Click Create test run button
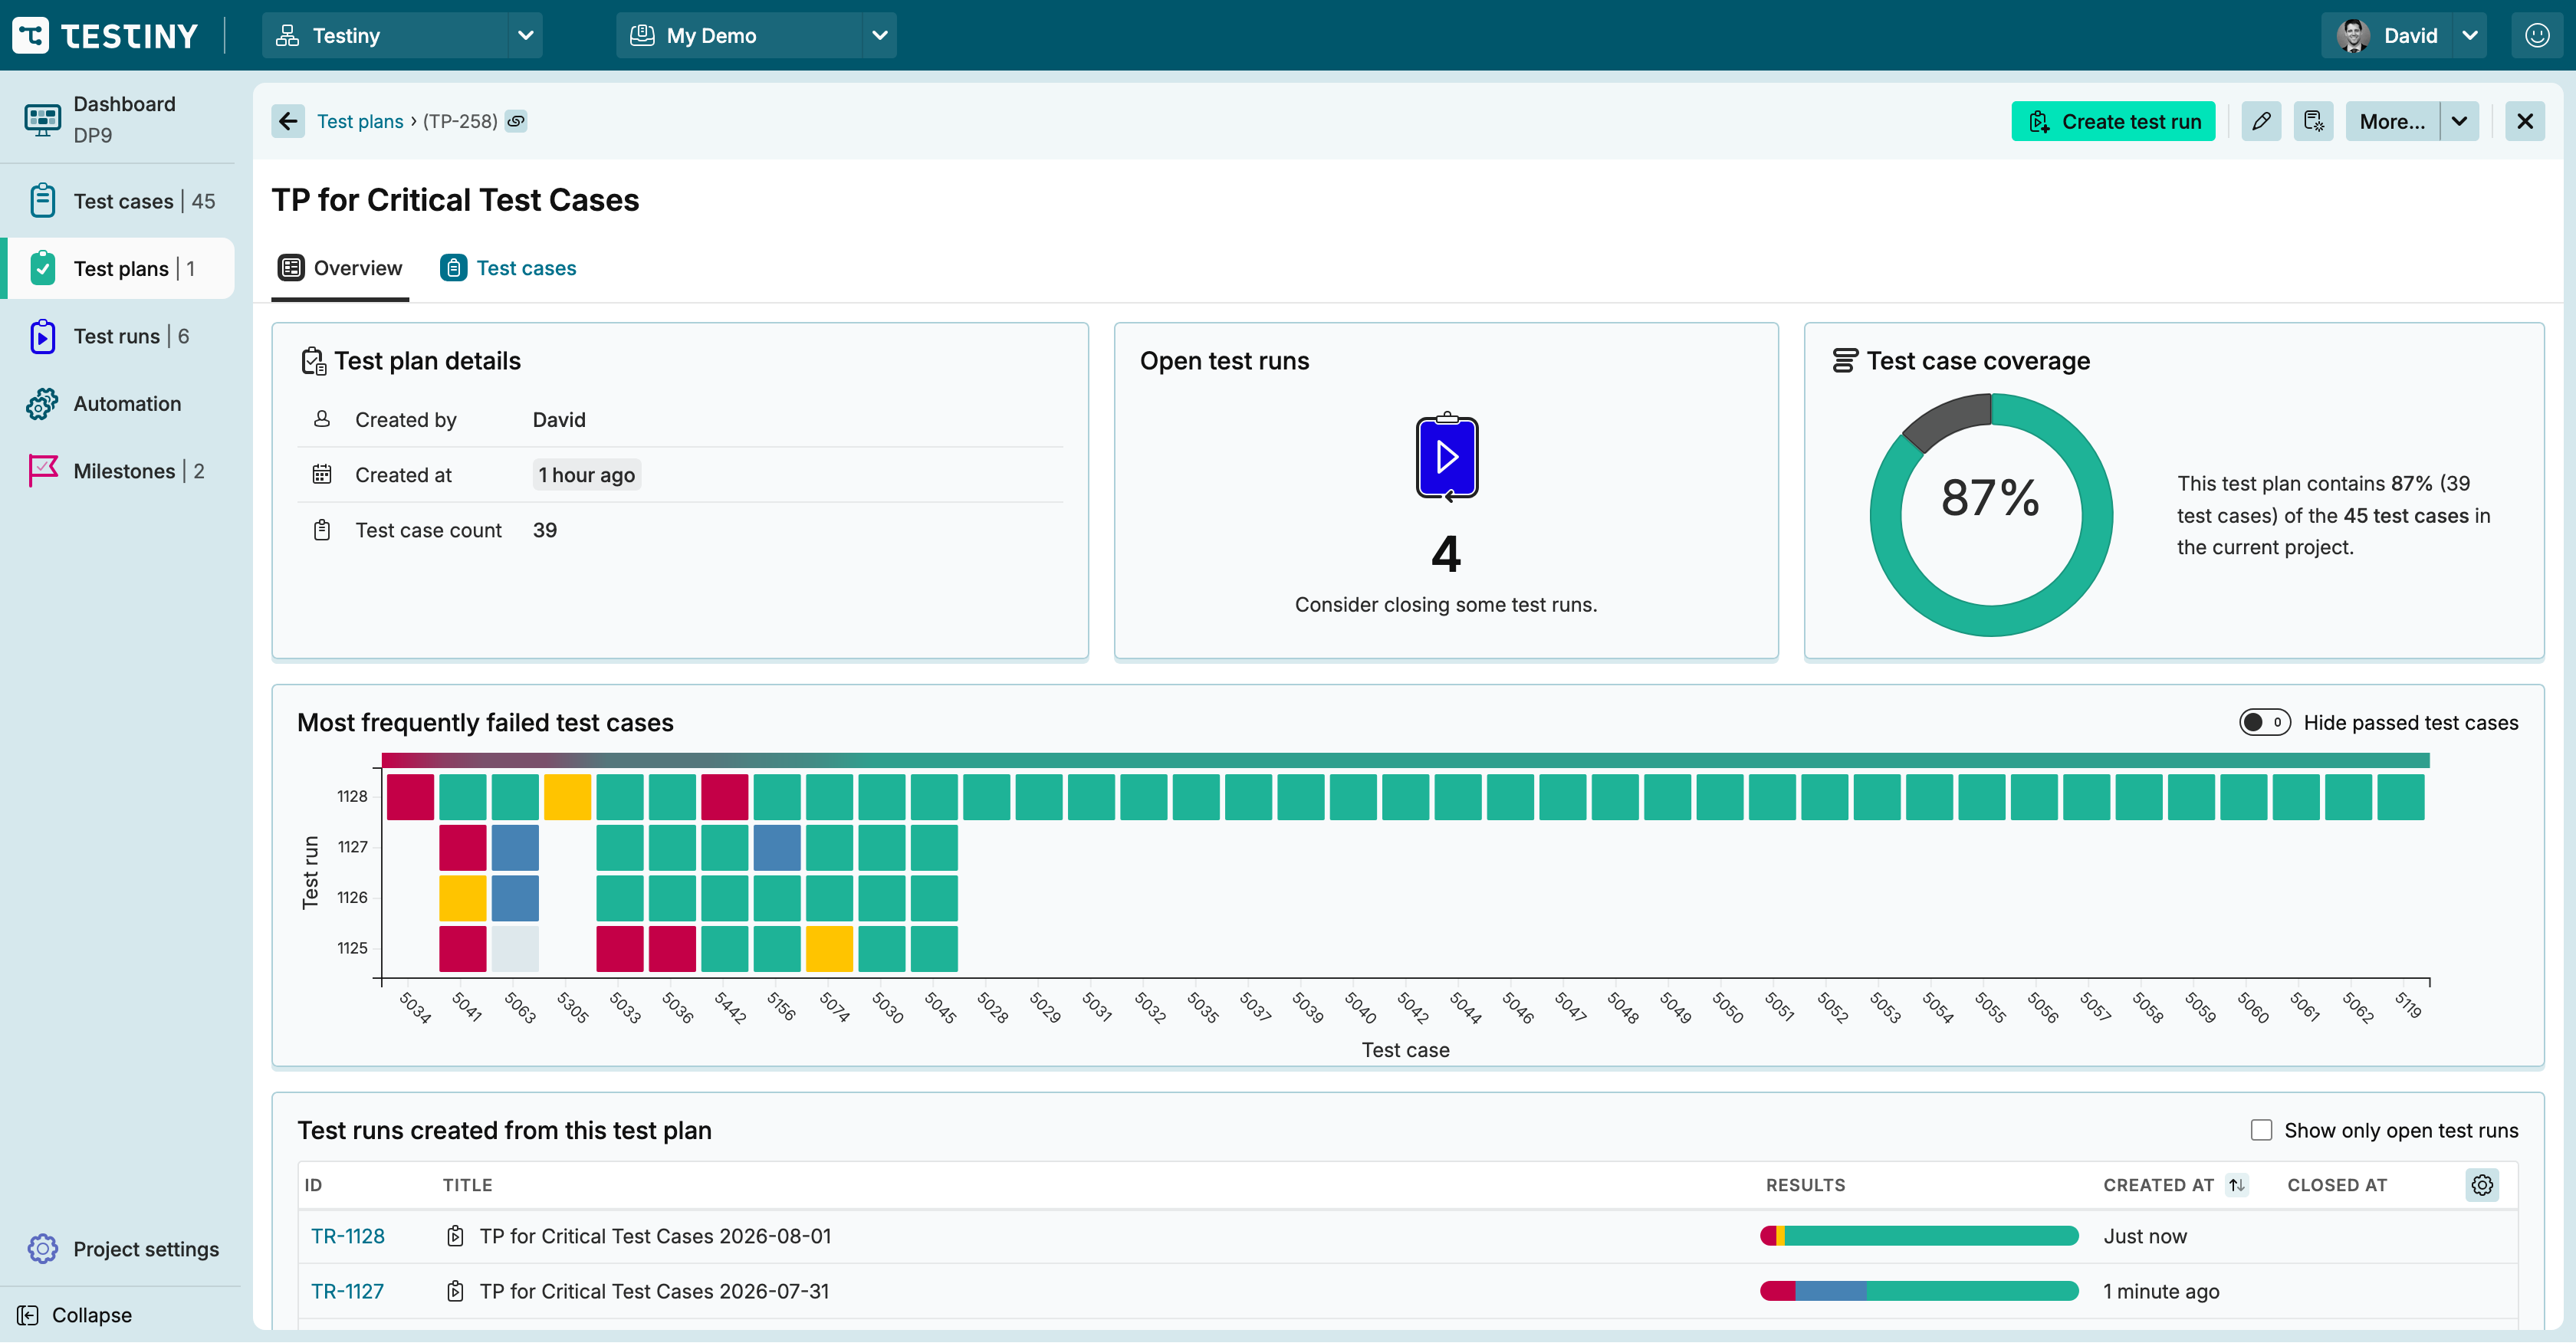The width and height of the screenshot is (2576, 1343). 2113,121
